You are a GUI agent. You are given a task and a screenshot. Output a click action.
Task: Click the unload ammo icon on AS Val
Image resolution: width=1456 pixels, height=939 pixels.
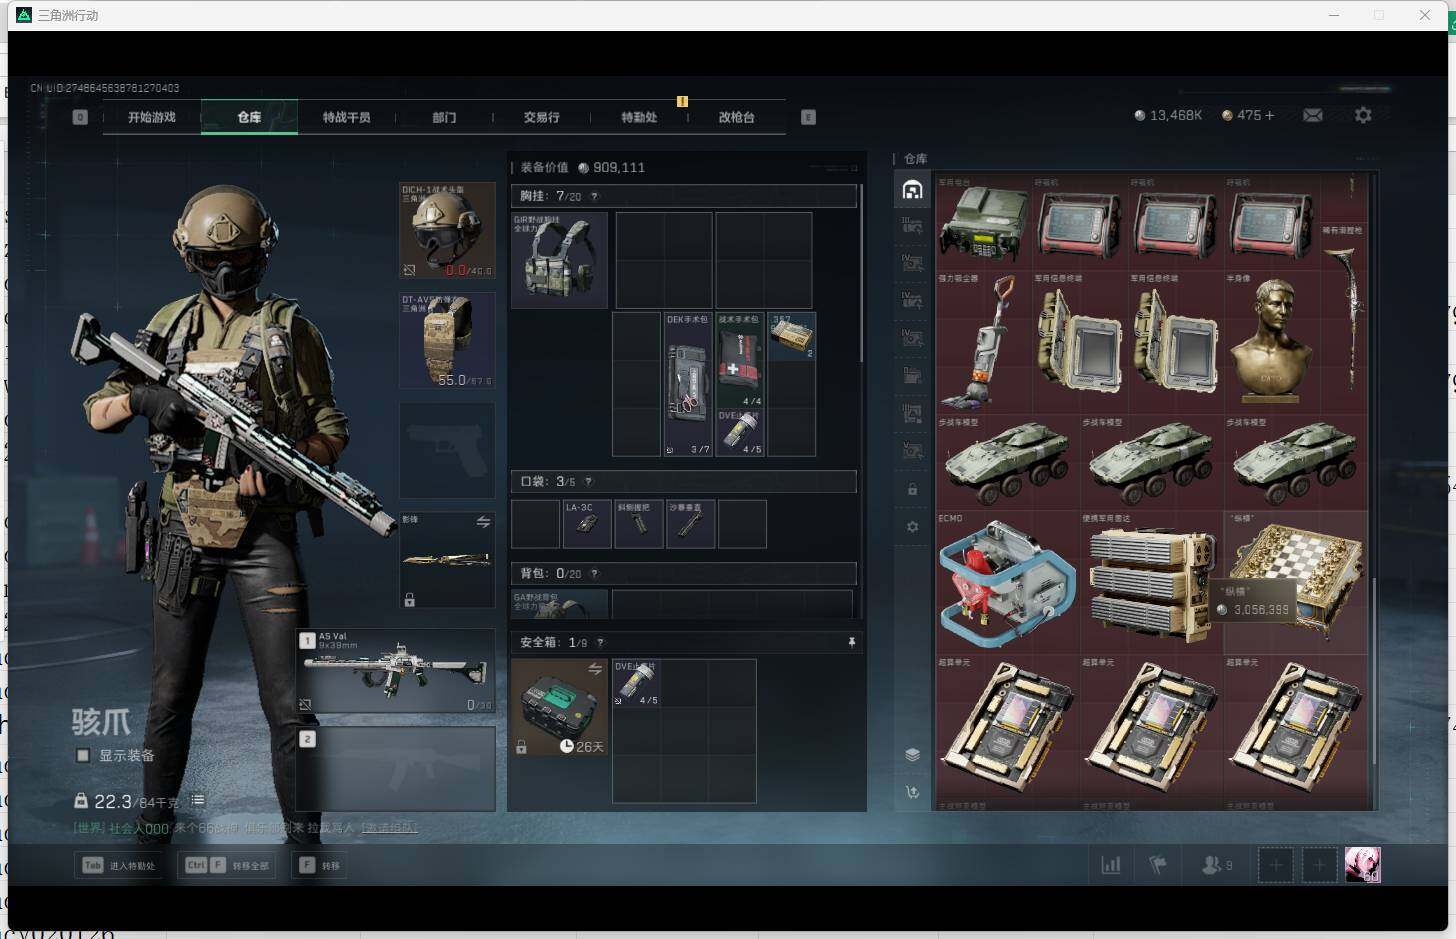point(305,704)
